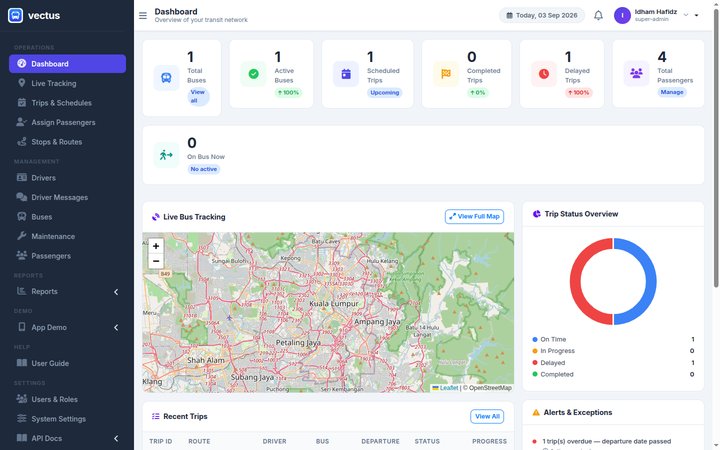Click View All for Recent Trips

click(x=487, y=416)
